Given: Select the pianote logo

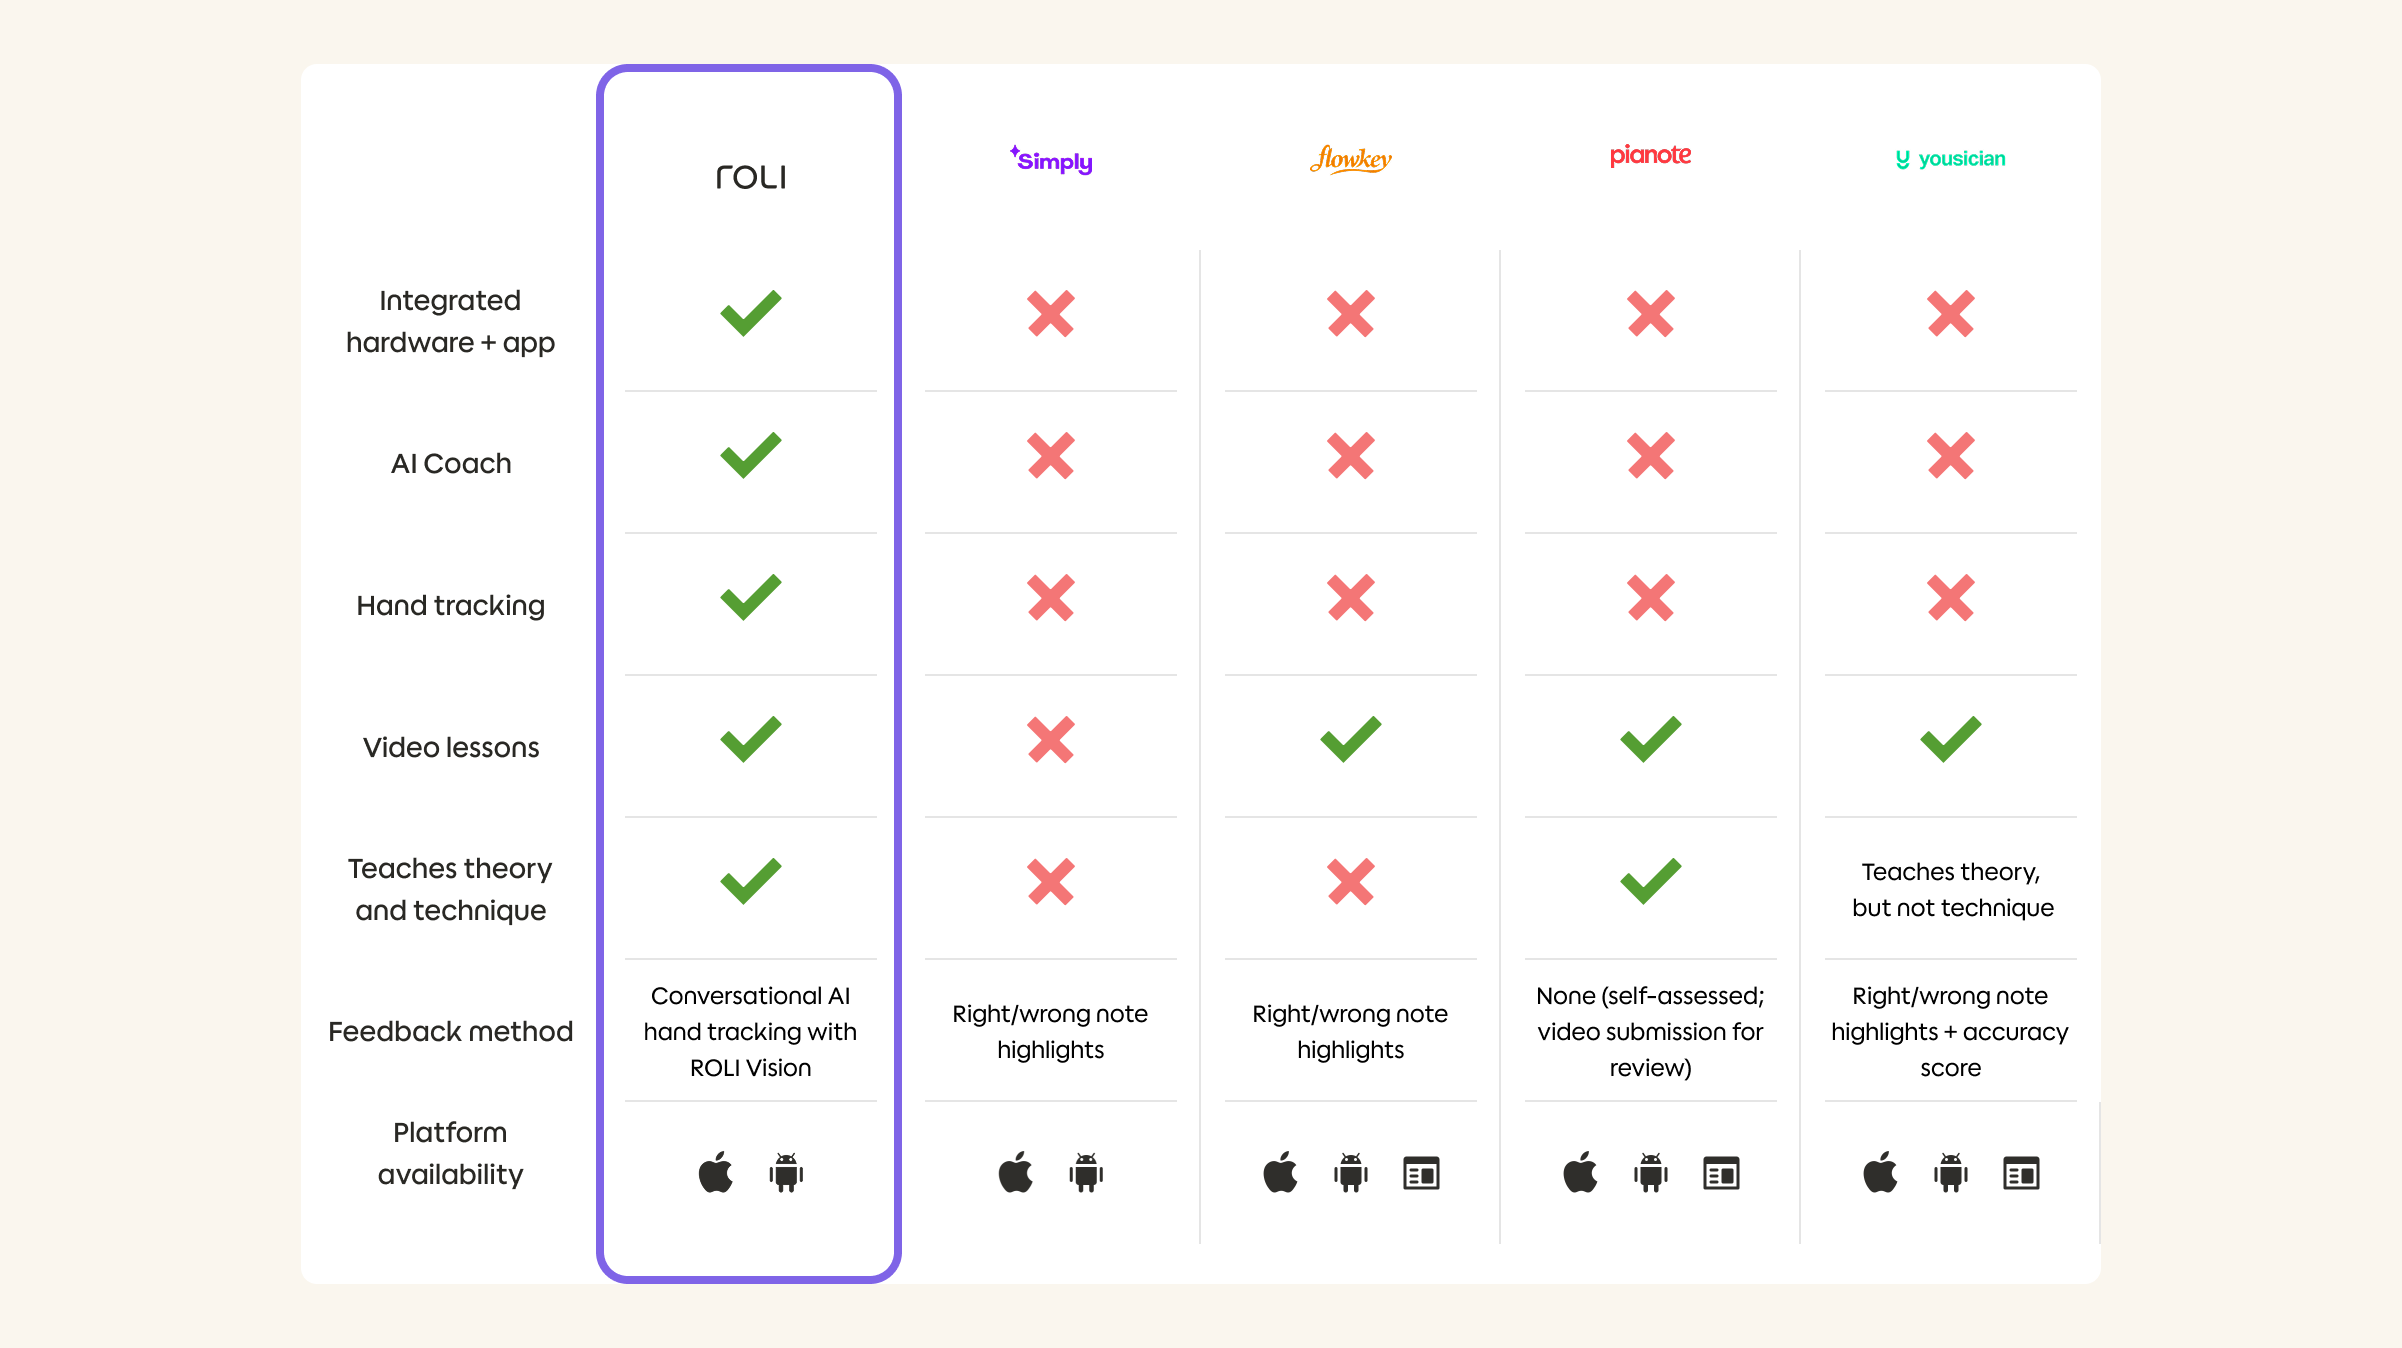Looking at the screenshot, I should click(1650, 155).
